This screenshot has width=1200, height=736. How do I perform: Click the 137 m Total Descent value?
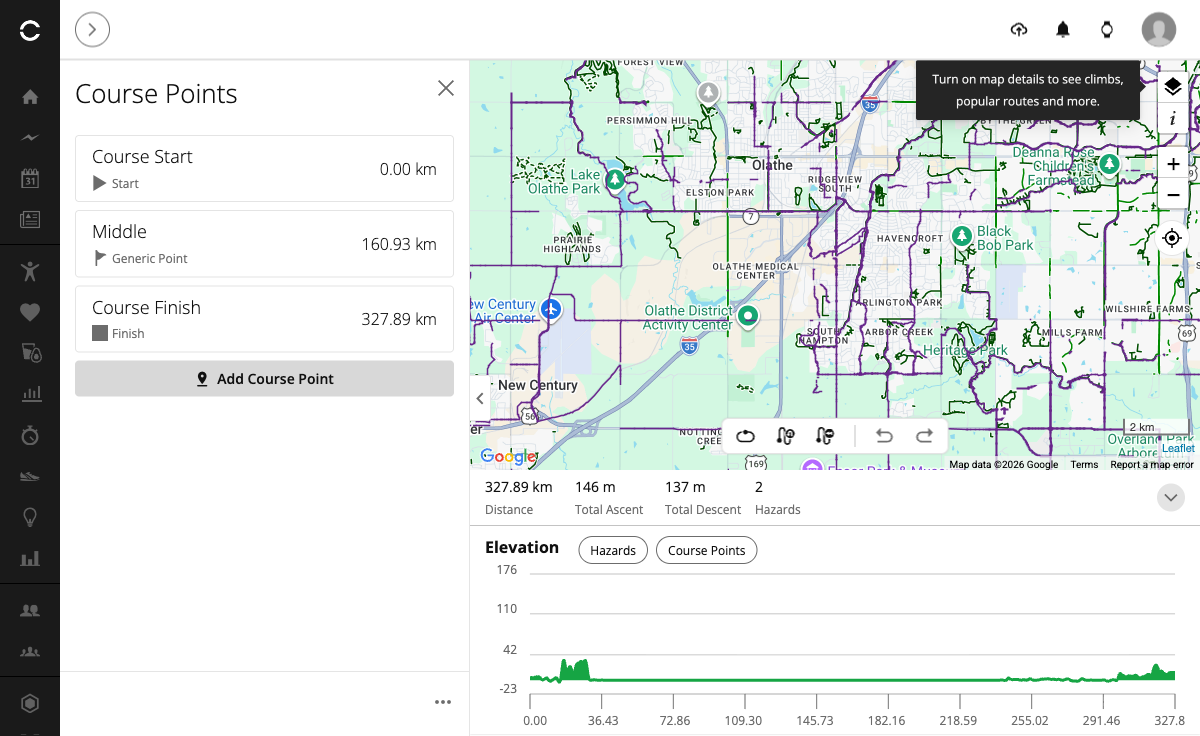click(685, 487)
